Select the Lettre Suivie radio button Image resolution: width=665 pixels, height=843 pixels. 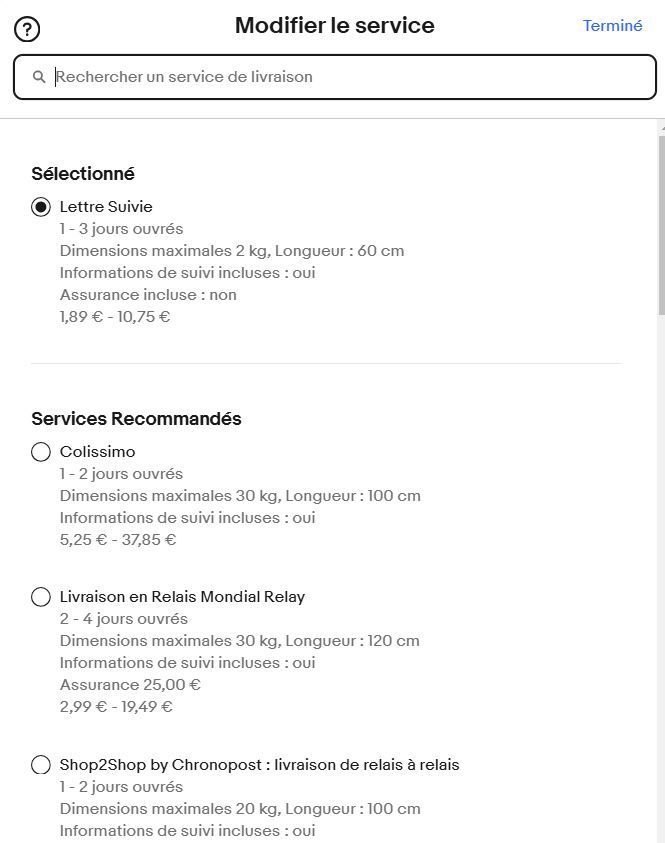coord(41,207)
